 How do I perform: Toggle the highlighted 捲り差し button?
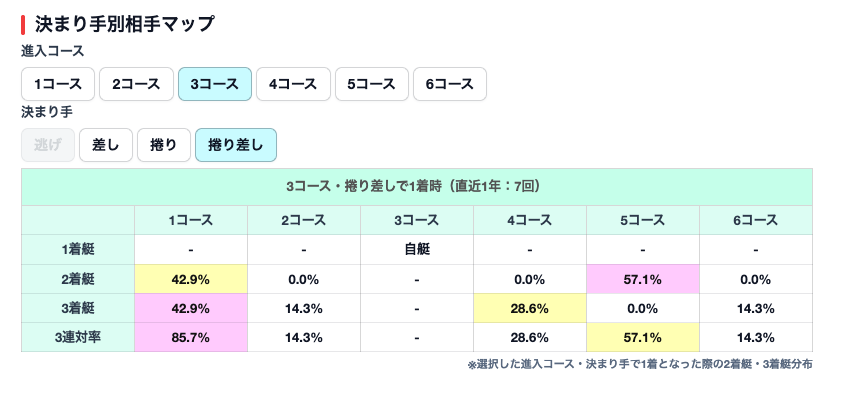236,145
